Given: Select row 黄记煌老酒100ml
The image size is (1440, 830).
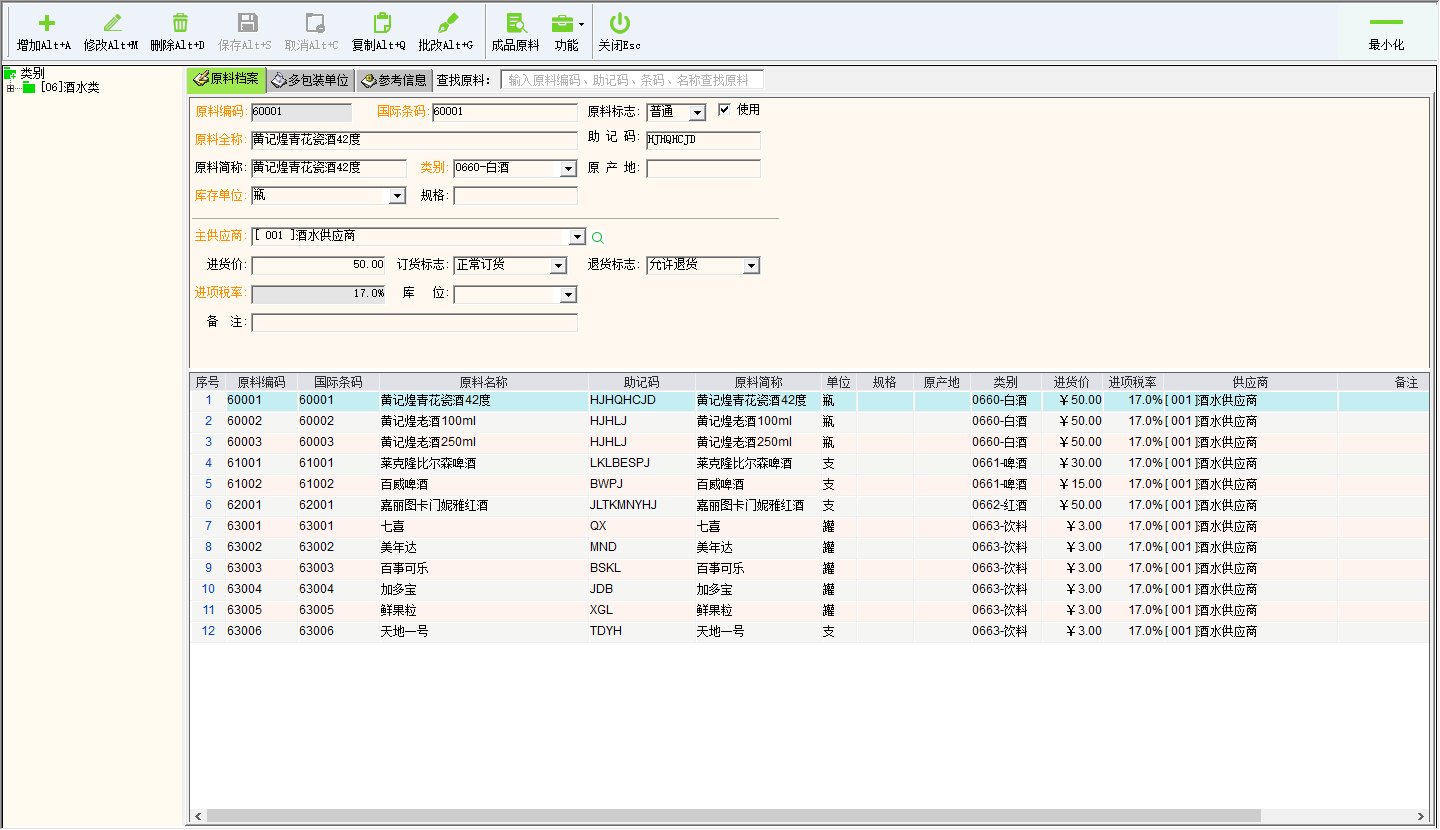Looking at the screenshot, I should point(809,421).
